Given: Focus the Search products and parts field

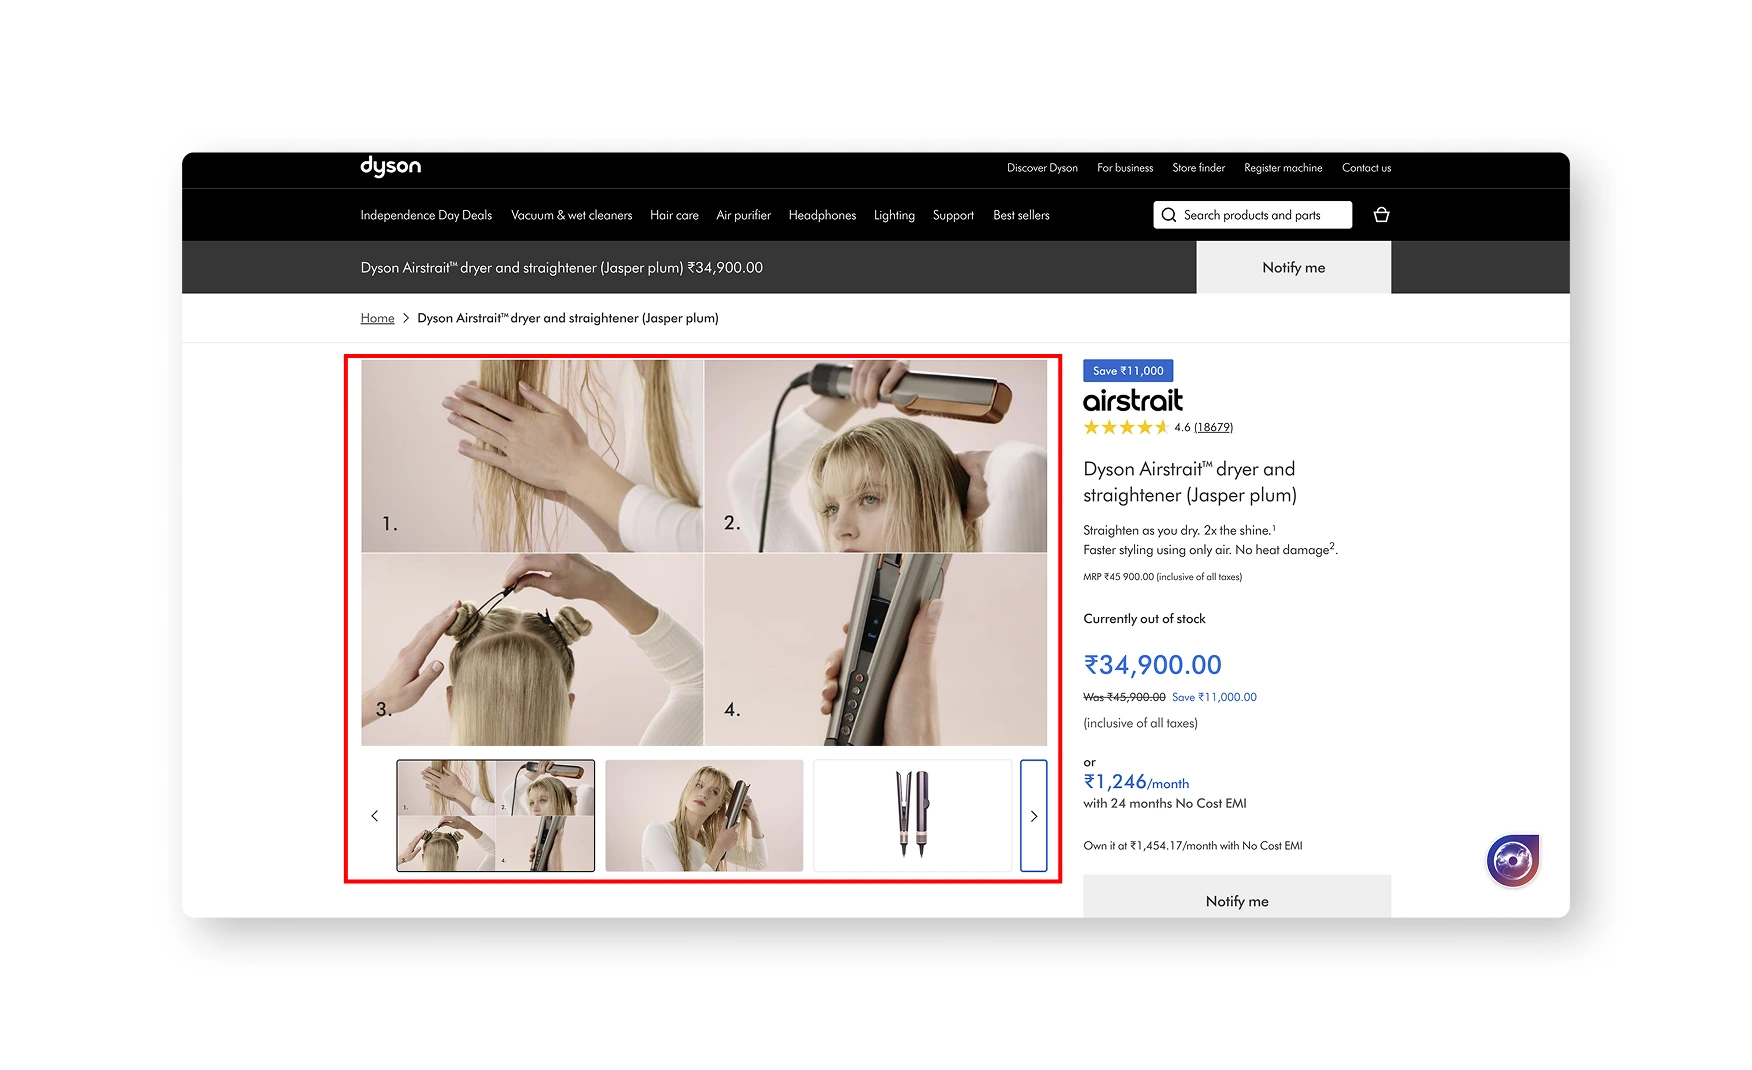Looking at the screenshot, I should pos(1252,215).
